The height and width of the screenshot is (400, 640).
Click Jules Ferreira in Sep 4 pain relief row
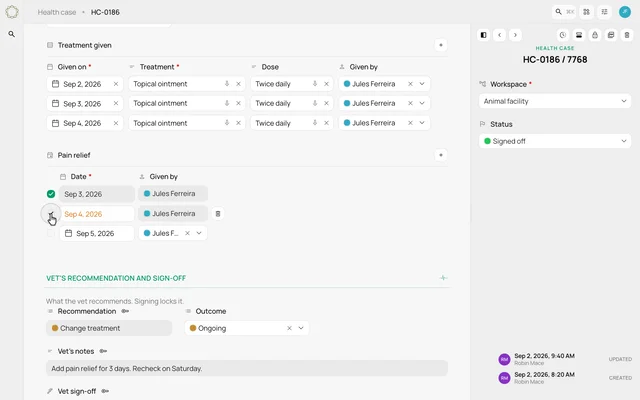[173, 214]
